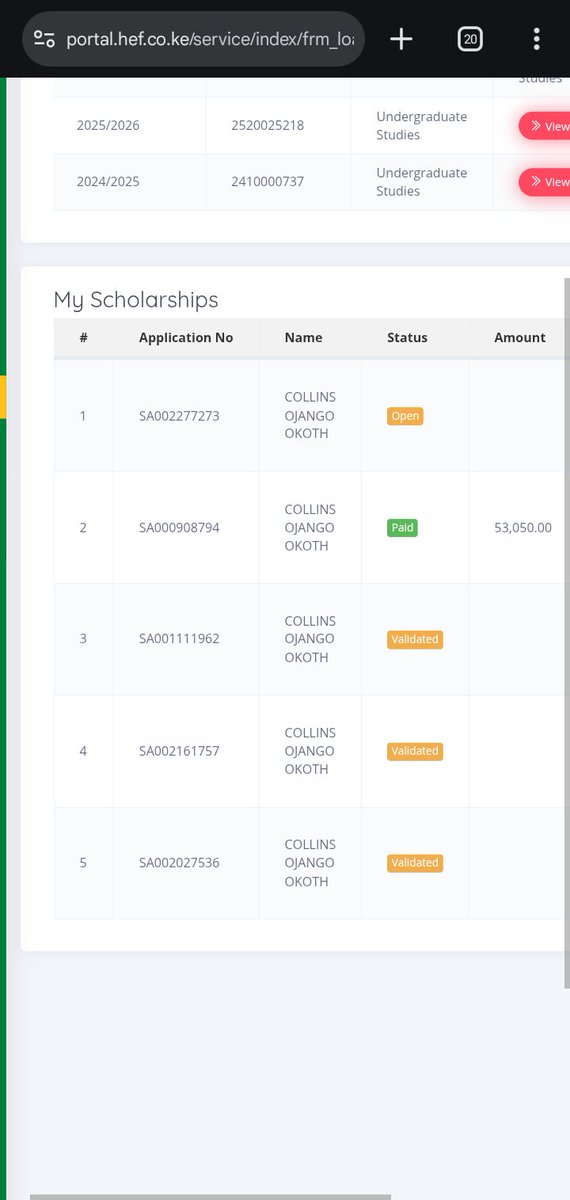Click Undergraduate Studies in 2024/2025 row

click(x=421, y=182)
